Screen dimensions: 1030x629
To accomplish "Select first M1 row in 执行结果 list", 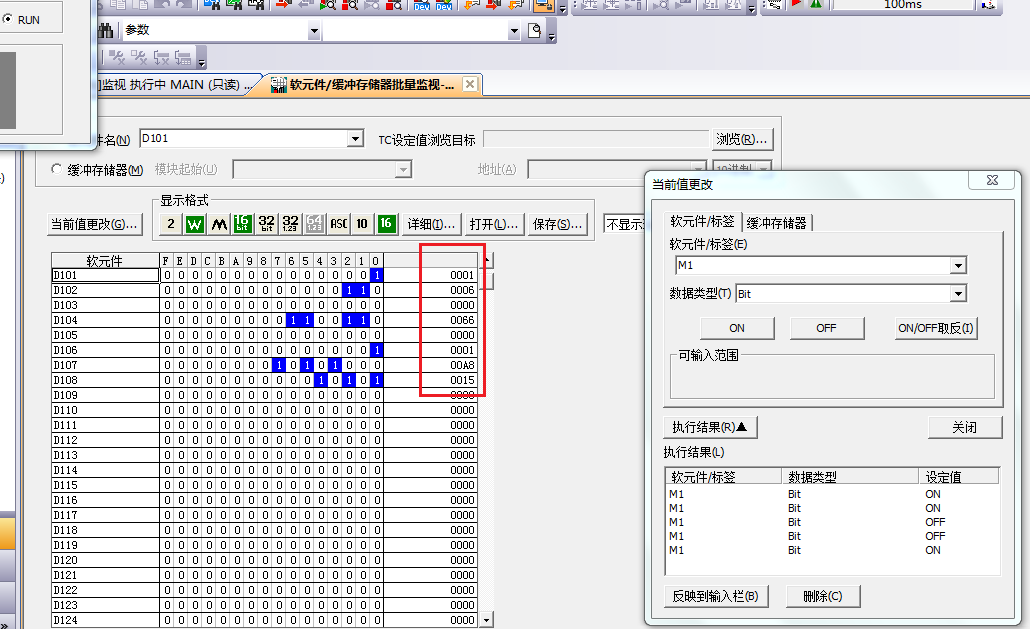I will (677, 494).
